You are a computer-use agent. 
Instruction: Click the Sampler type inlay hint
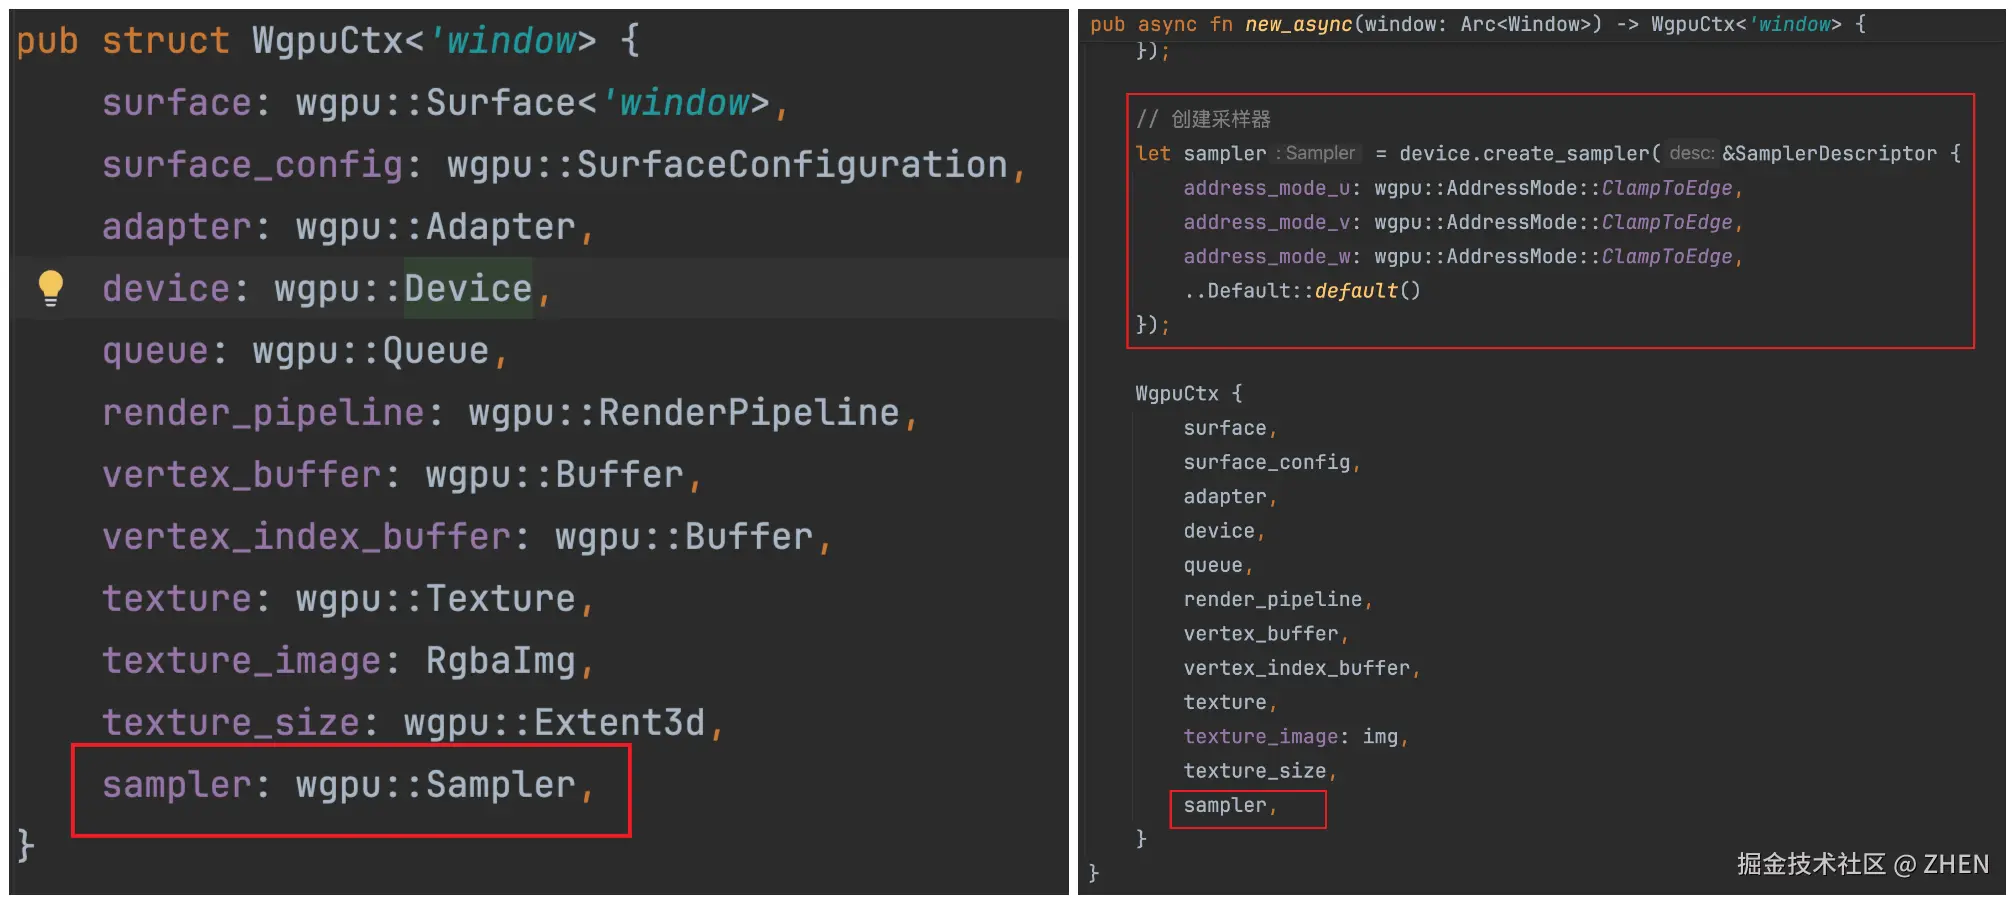click(1317, 153)
